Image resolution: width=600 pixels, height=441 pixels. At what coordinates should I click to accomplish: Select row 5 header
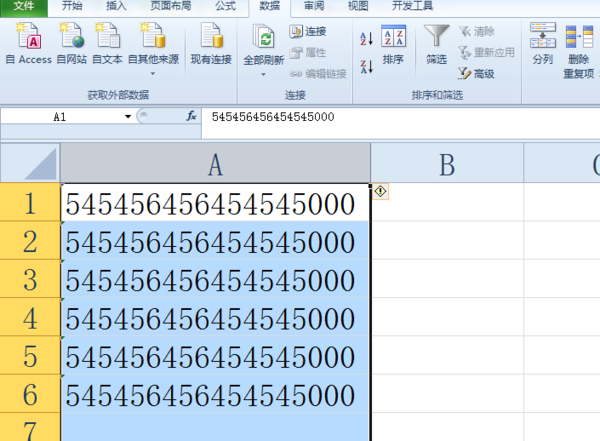pos(30,356)
